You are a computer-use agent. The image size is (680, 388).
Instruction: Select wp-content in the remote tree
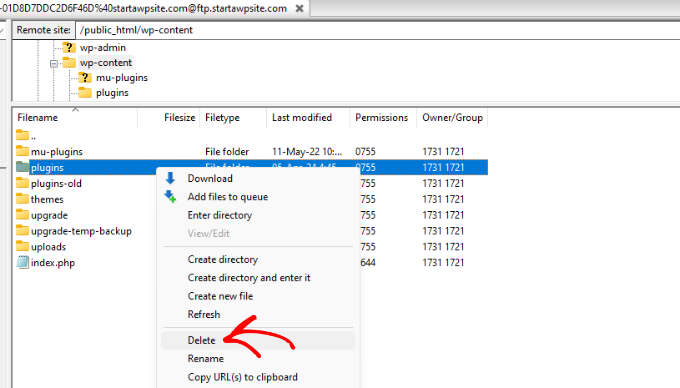[106, 62]
